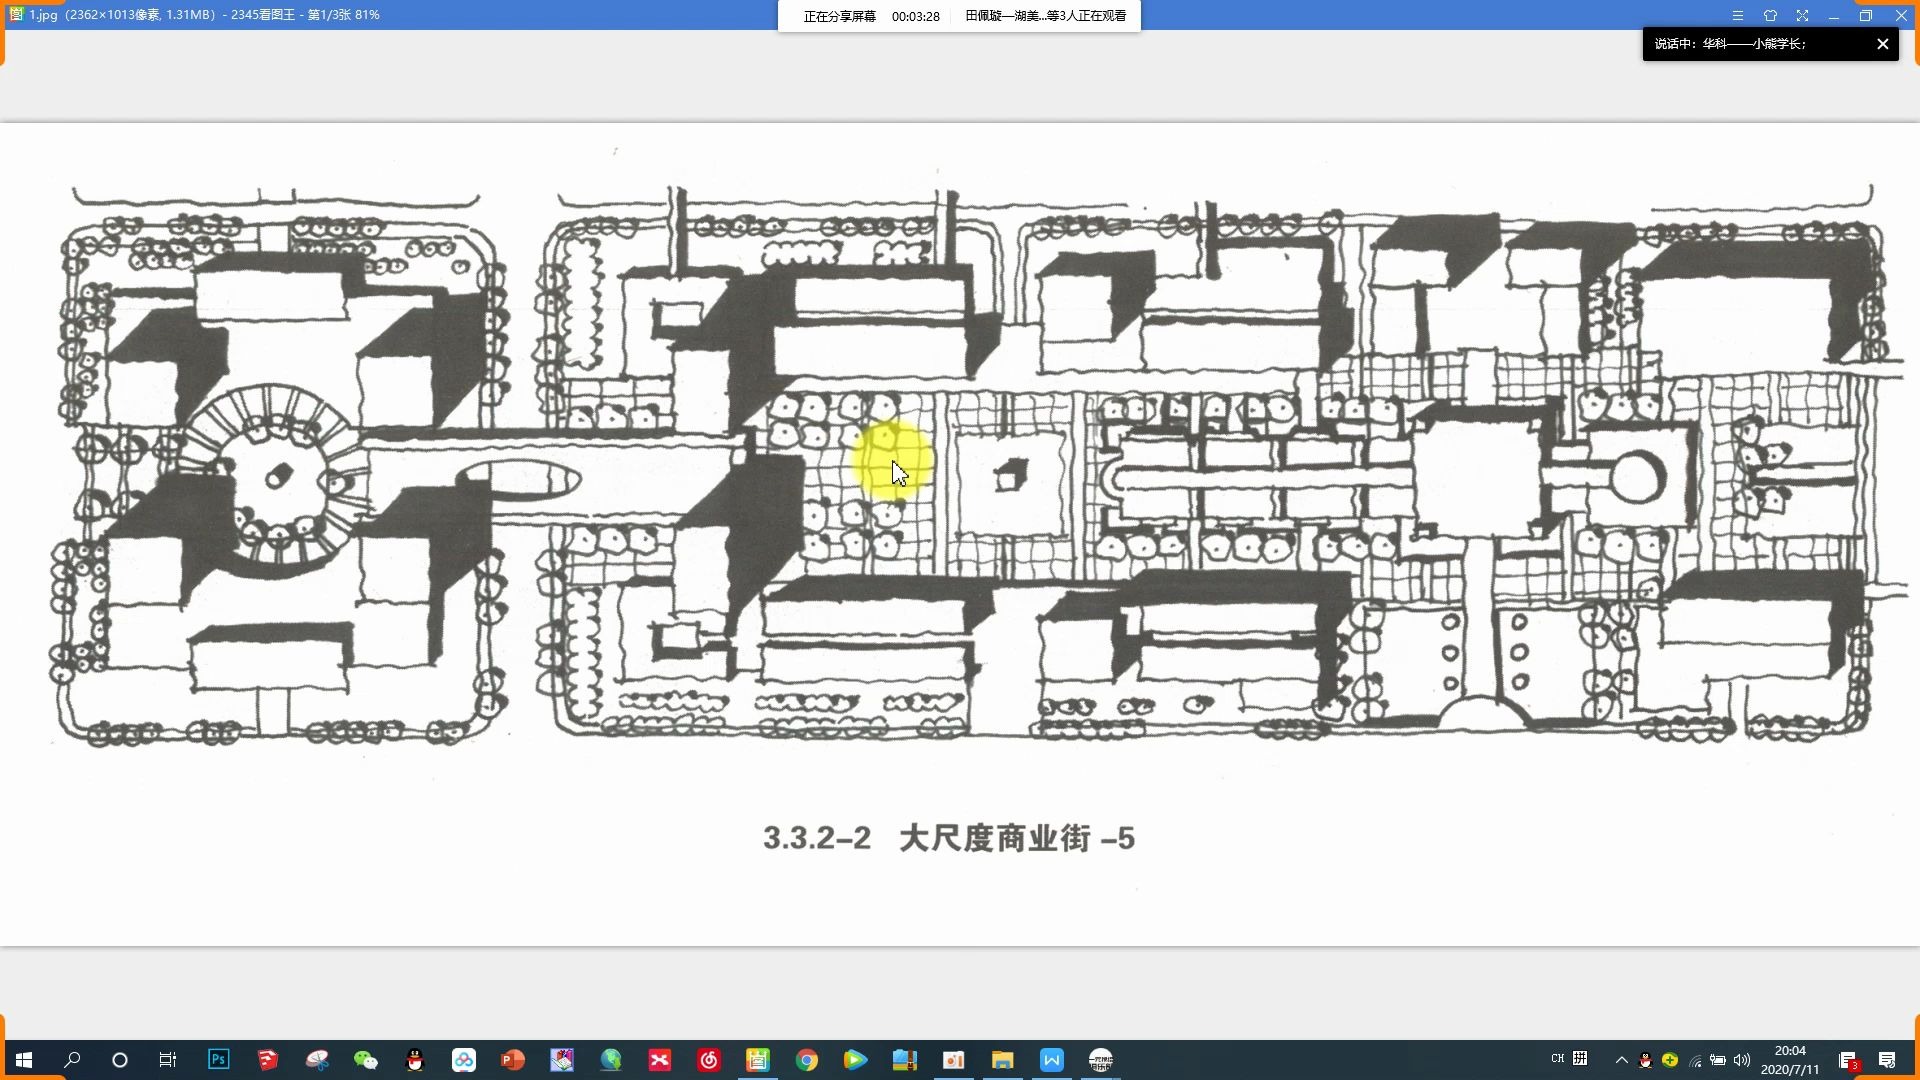Launch Google Chrome from the taskbar
This screenshot has width=1920, height=1080.
pyautogui.click(x=808, y=1059)
